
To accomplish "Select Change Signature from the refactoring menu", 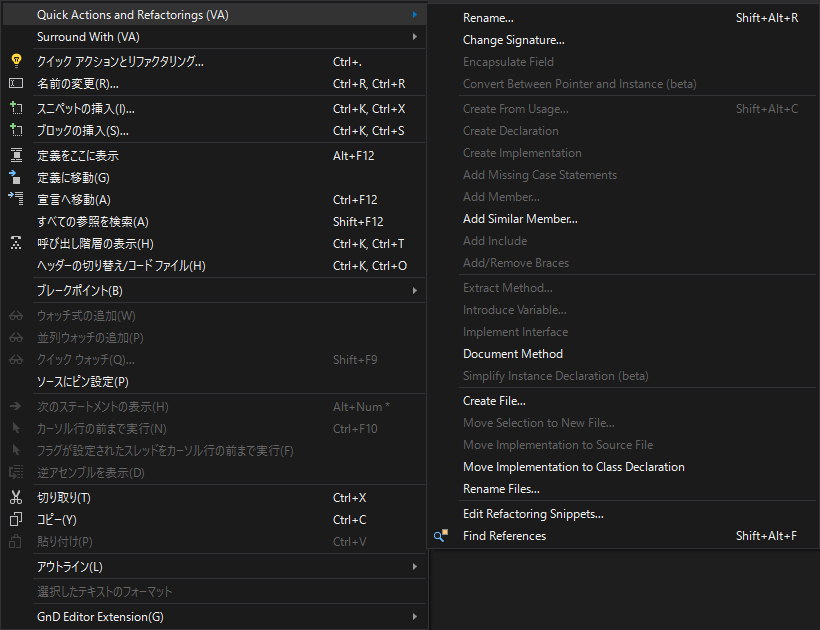I will (512, 40).
